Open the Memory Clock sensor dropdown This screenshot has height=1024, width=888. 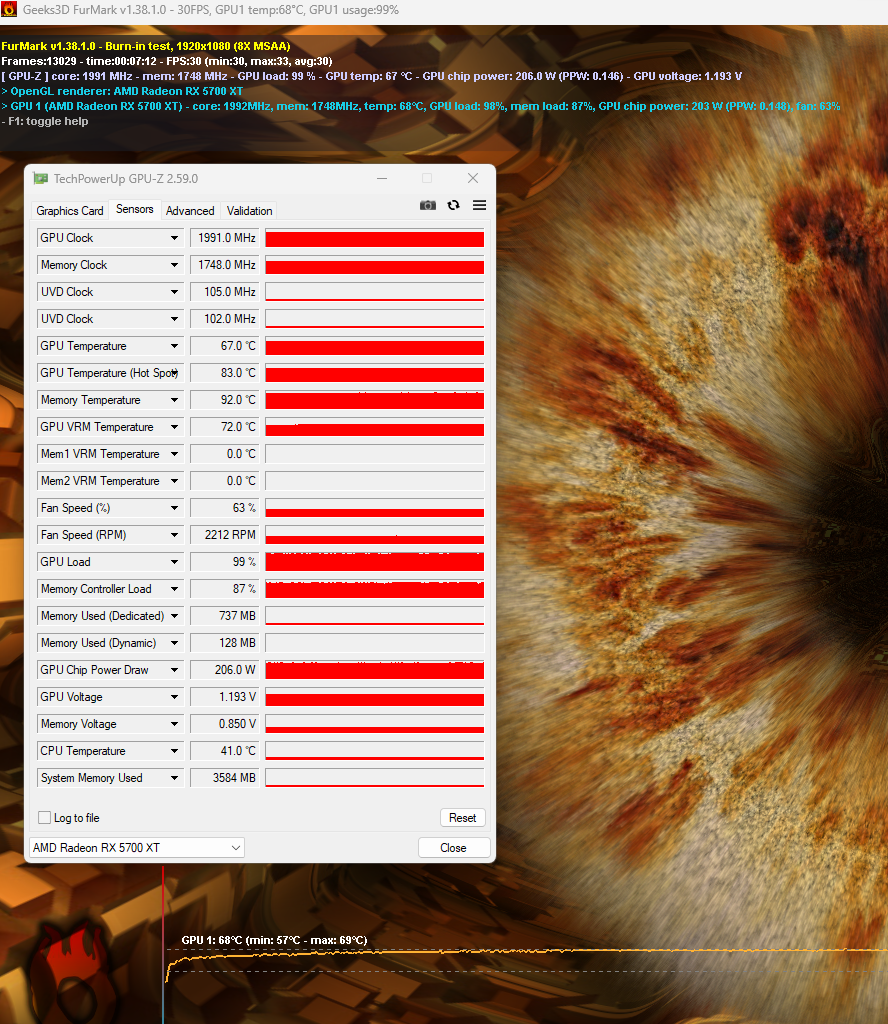click(x=174, y=265)
